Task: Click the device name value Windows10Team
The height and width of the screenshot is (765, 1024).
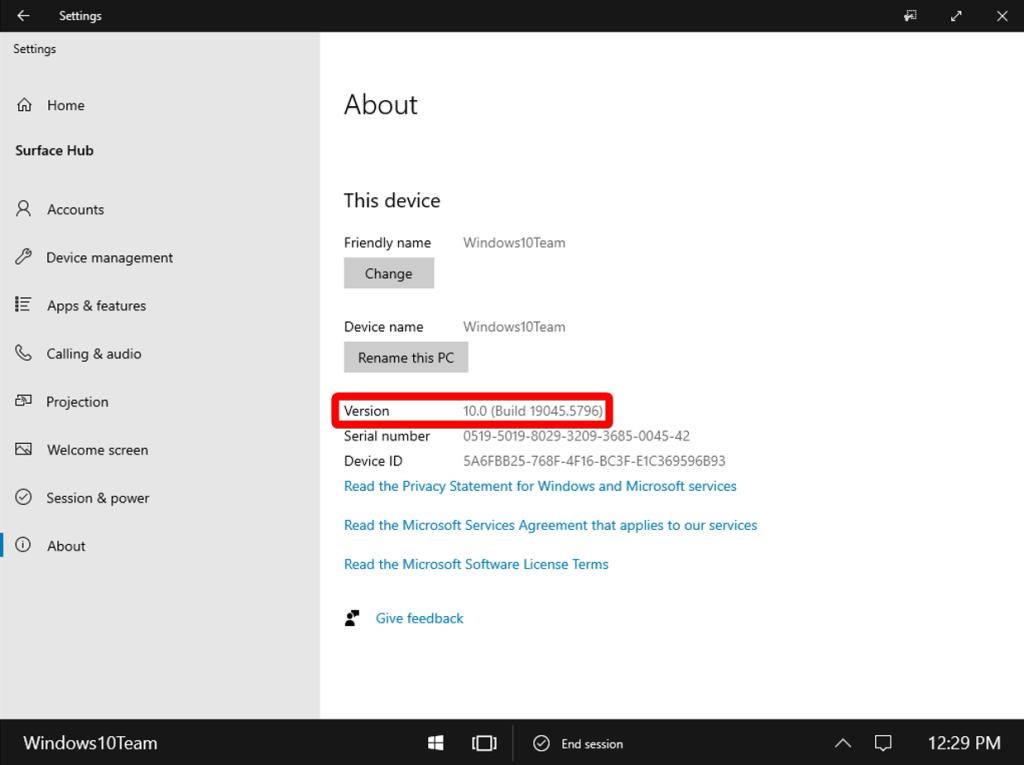Action: pos(514,327)
